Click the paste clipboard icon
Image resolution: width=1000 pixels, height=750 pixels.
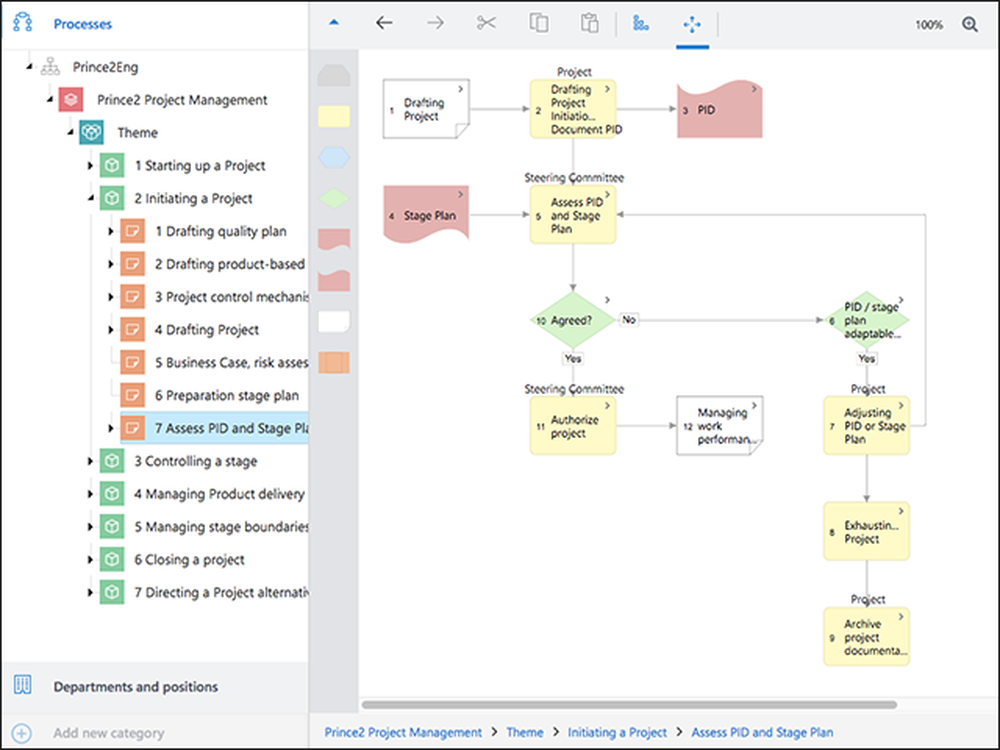point(589,24)
